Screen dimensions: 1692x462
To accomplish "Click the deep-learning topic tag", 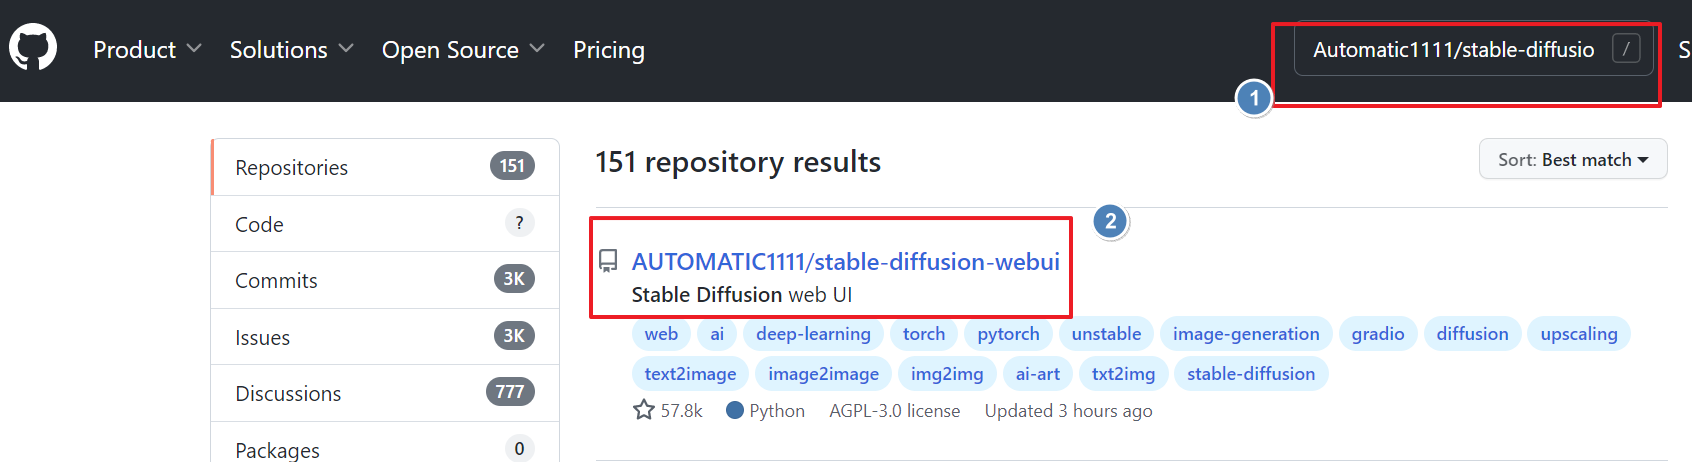I will (813, 334).
